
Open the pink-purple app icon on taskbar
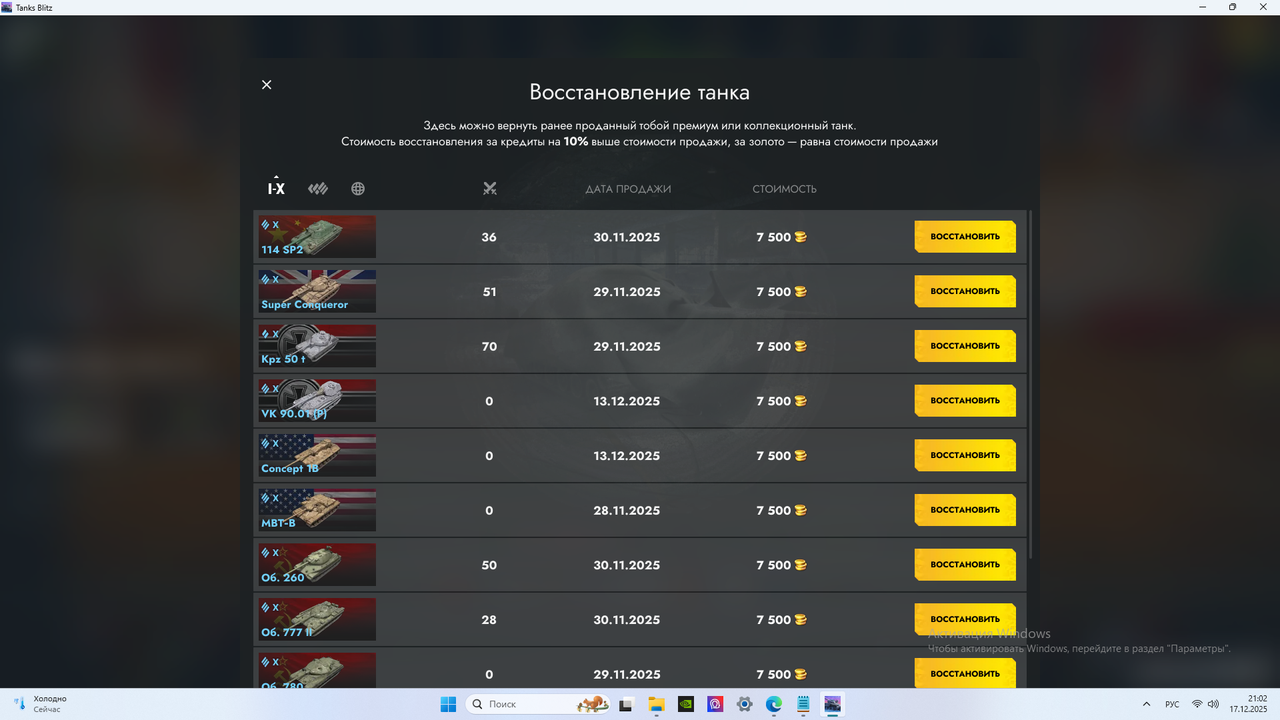(715, 704)
